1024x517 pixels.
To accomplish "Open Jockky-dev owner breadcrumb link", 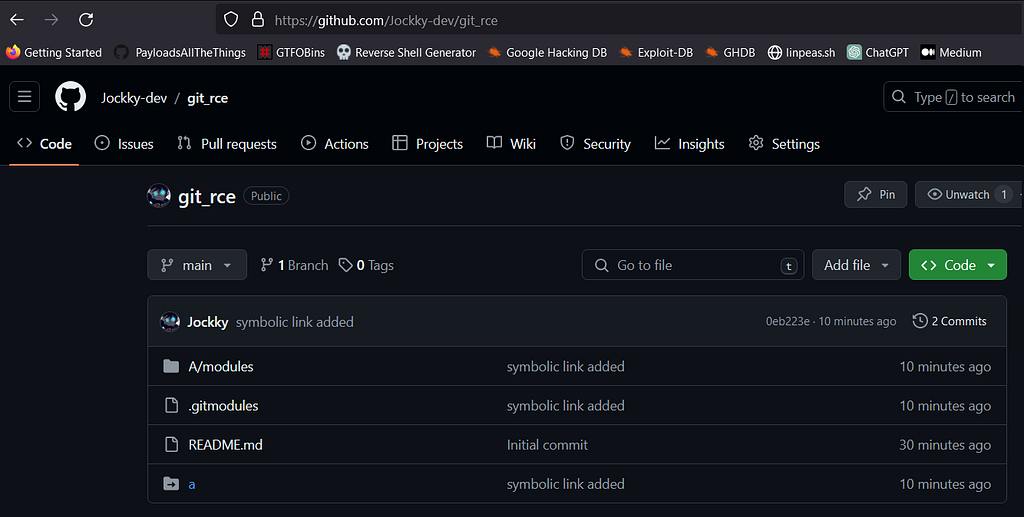I will (x=134, y=98).
